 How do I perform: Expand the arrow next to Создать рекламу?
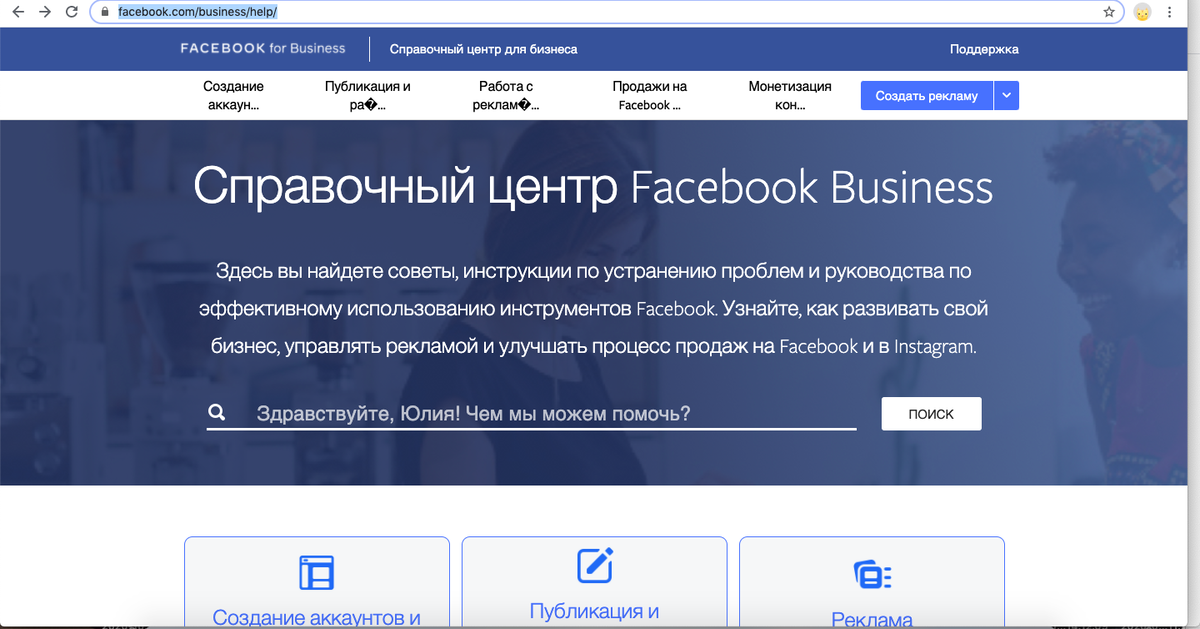point(1006,96)
